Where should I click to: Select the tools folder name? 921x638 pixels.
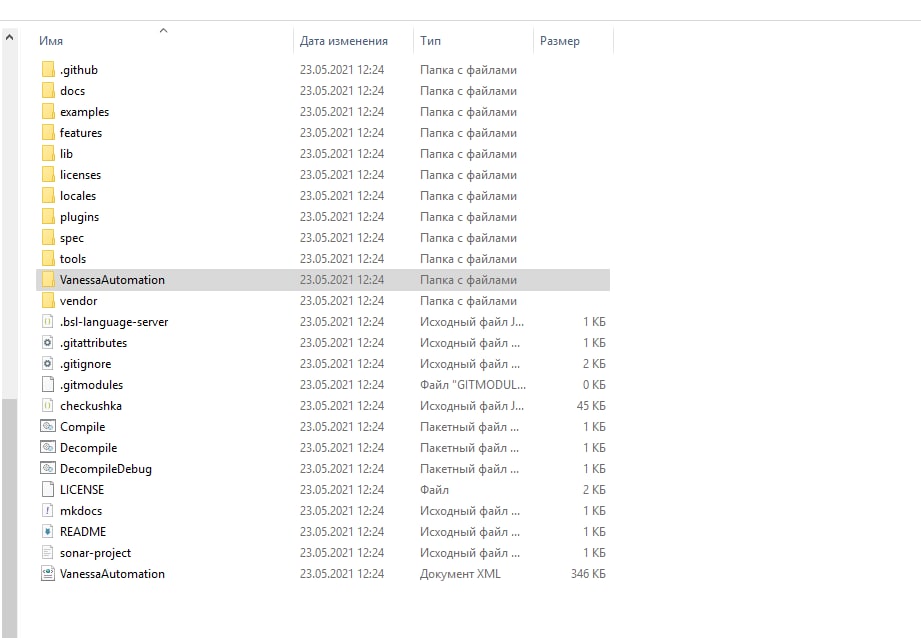tap(73, 259)
